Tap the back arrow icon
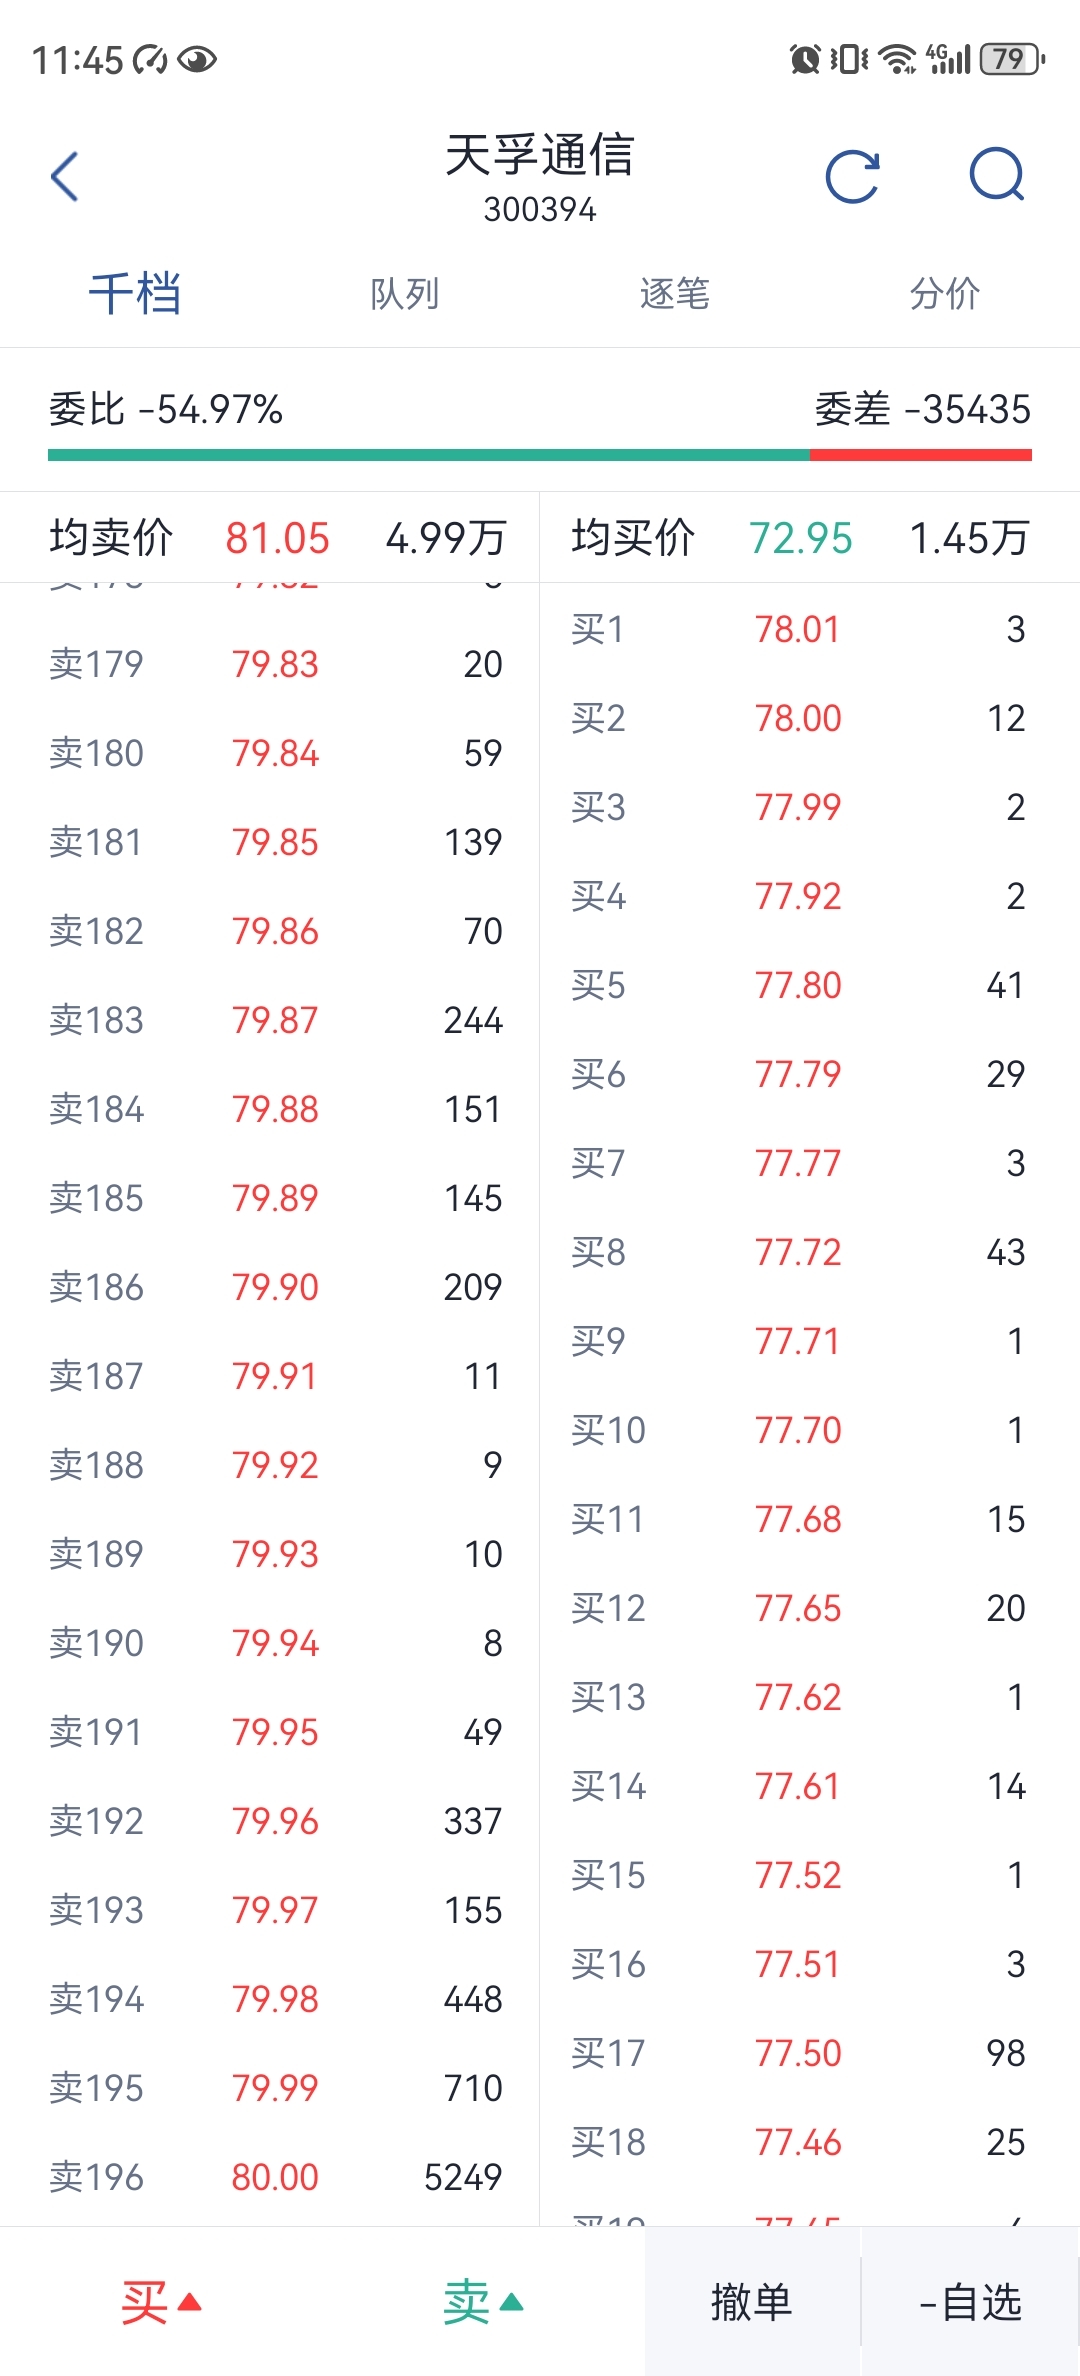This screenshot has width=1080, height=2376. (x=65, y=177)
